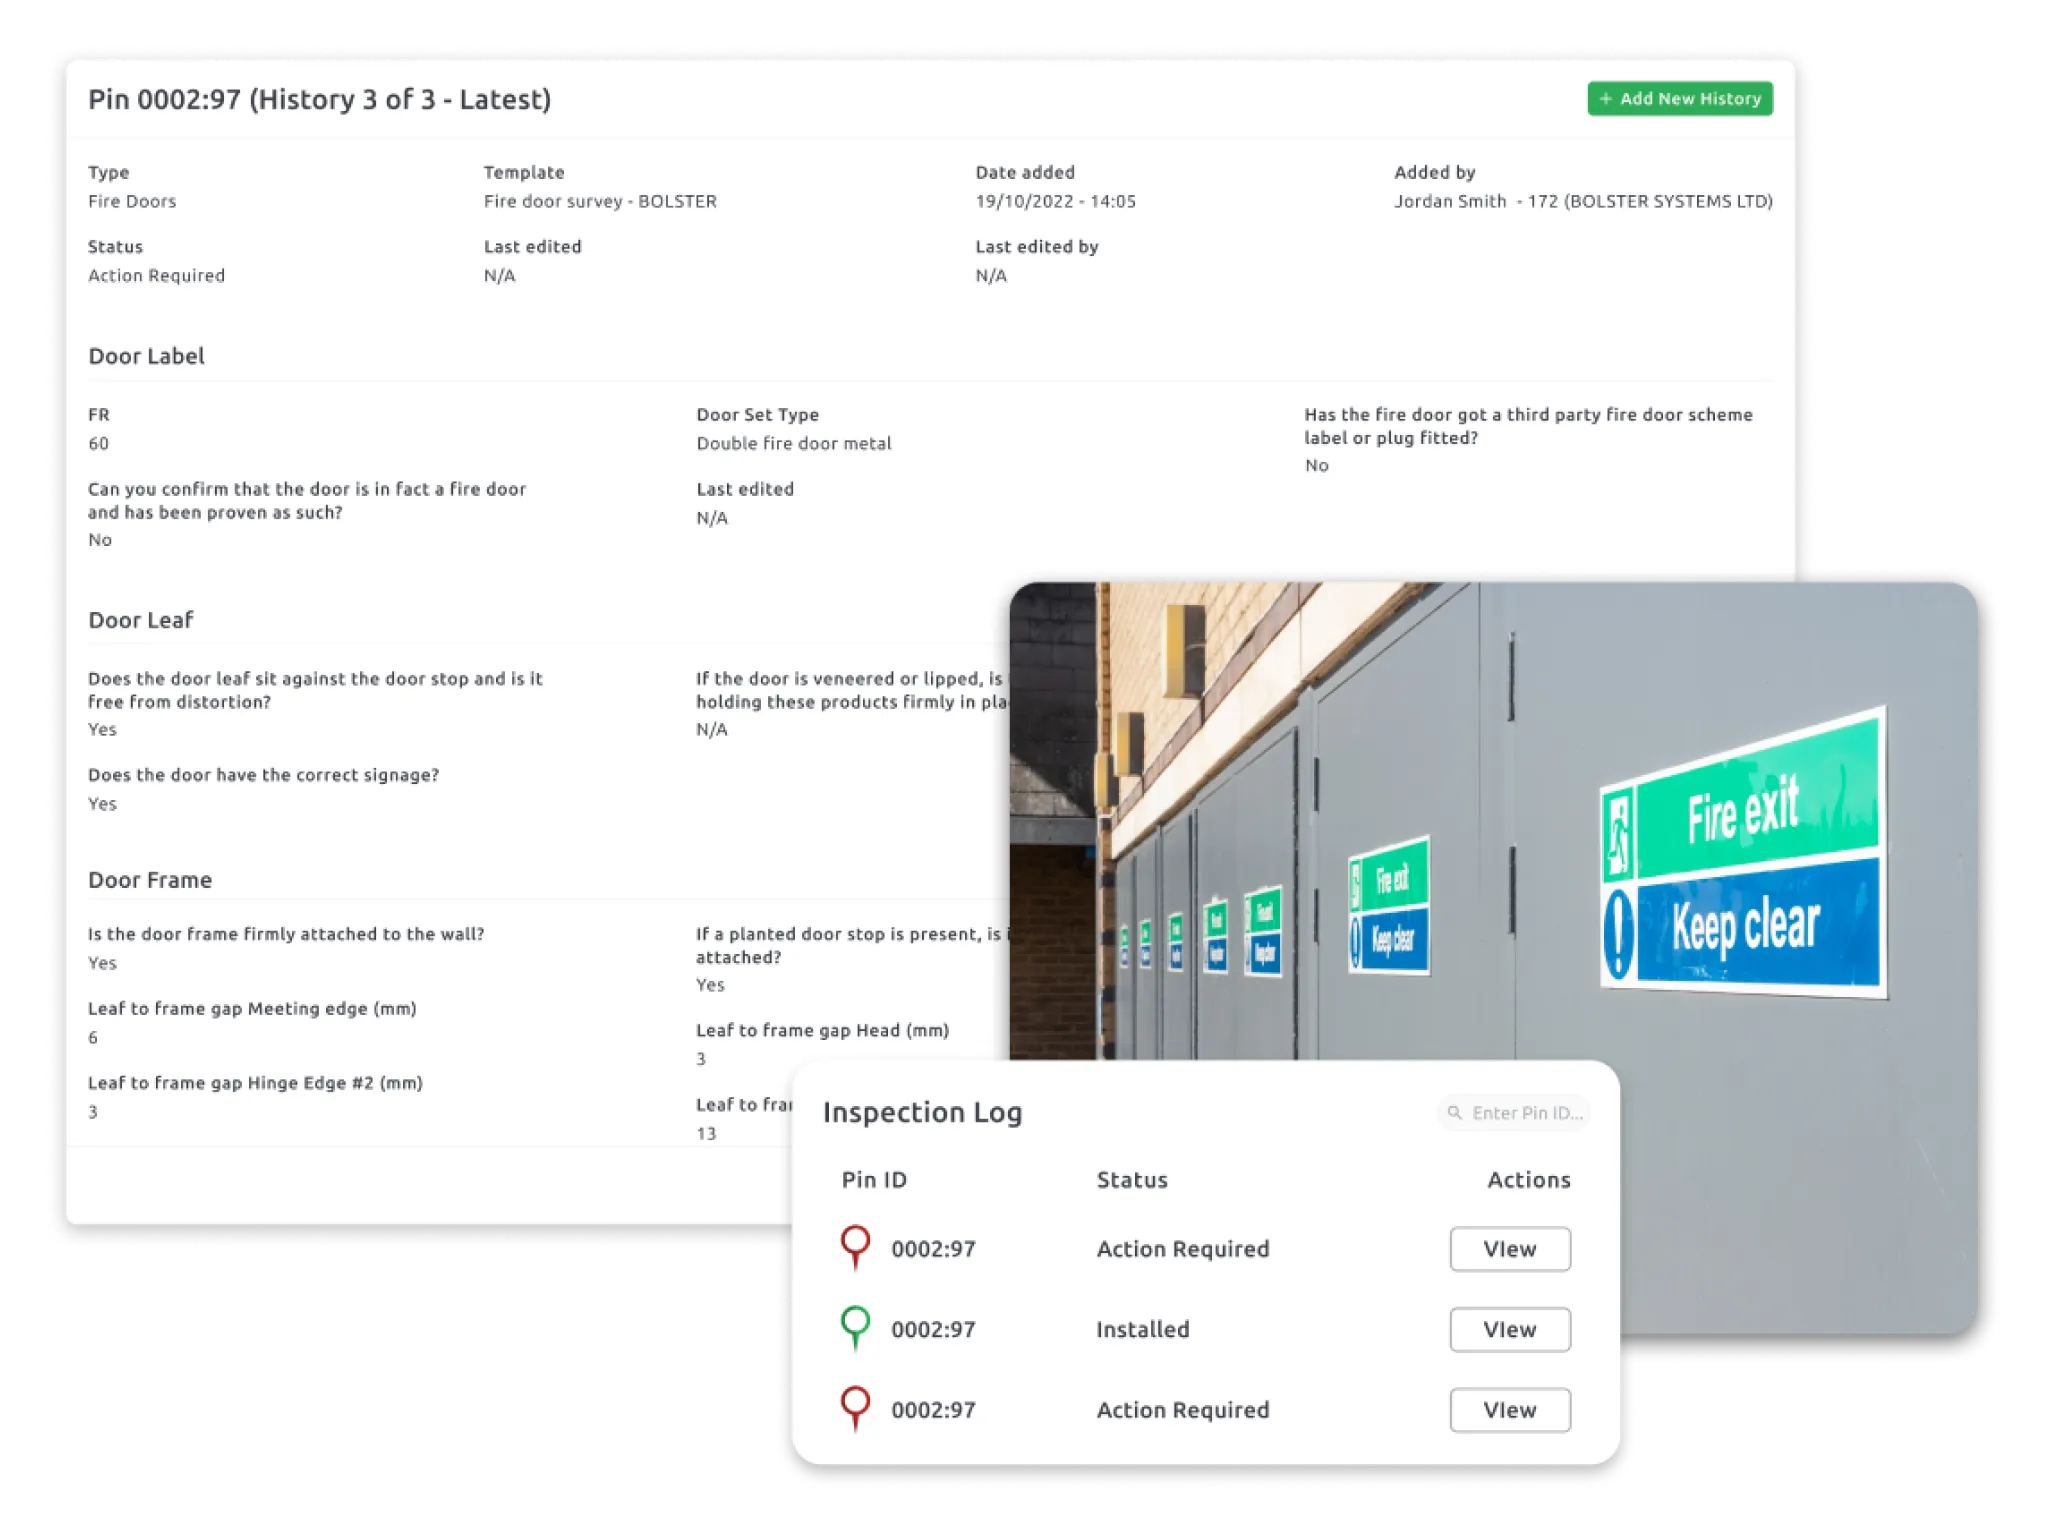Click the Actions column header
This screenshot has height=1536, width=2048.
(x=1528, y=1180)
